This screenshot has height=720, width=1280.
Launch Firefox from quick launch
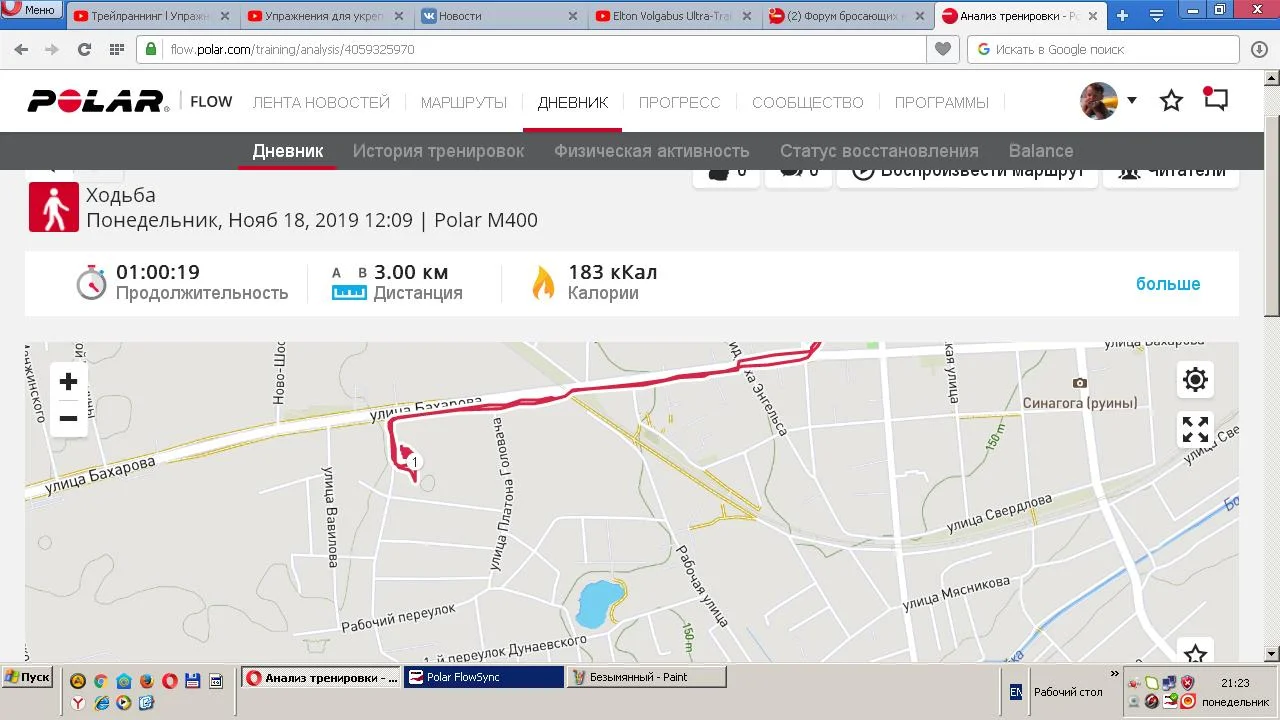tap(146, 681)
